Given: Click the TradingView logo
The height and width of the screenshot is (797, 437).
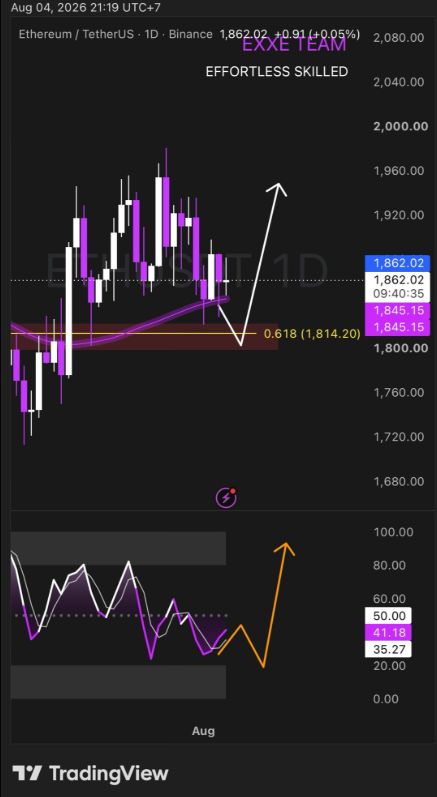Looking at the screenshot, I should pos(90,774).
